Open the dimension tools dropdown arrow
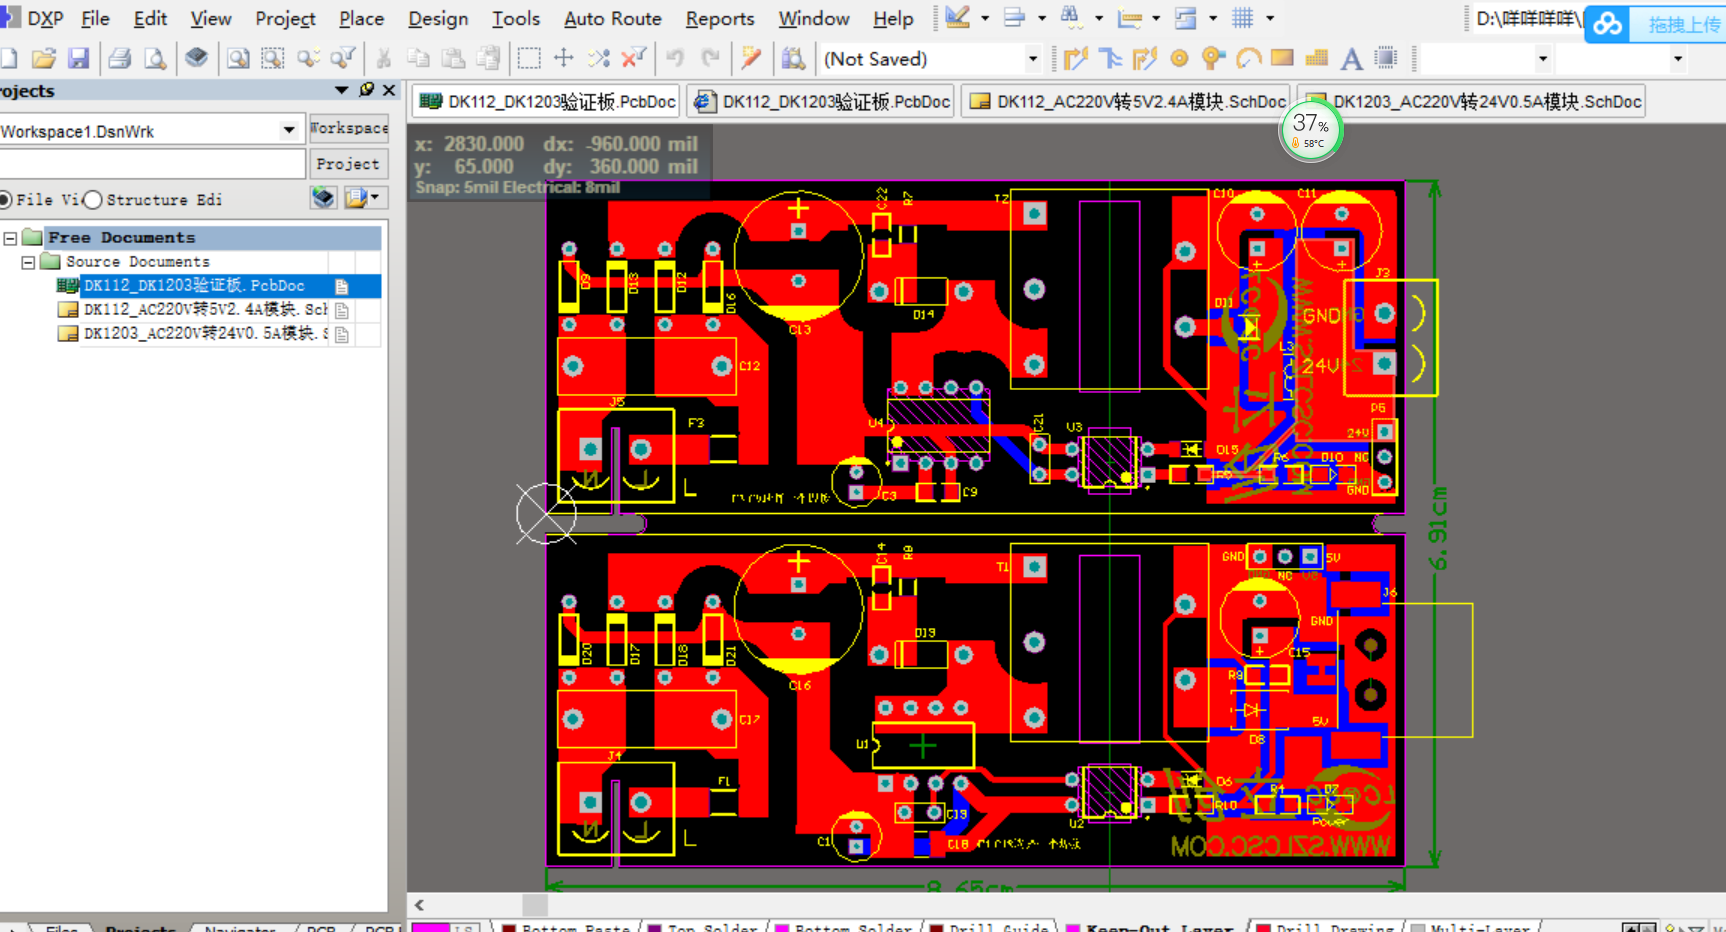Image resolution: width=1726 pixels, height=932 pixels. tap(1157, 18)
